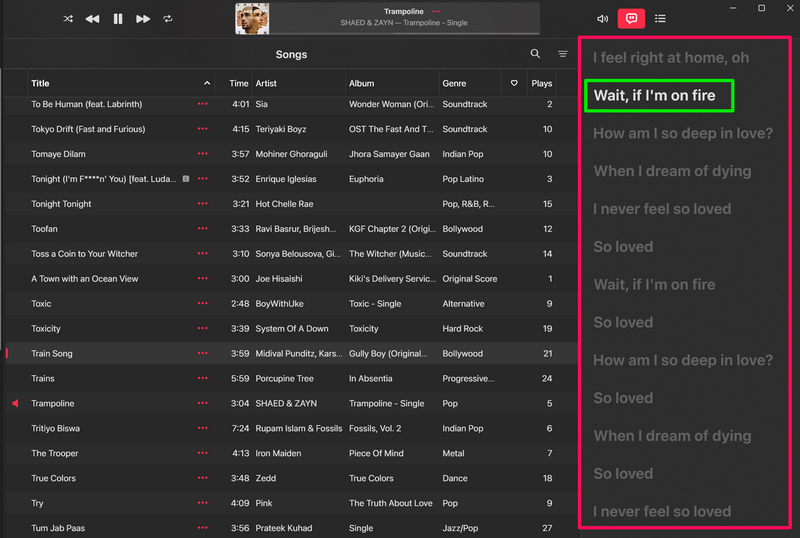This screenshot has width=800, height=538.
Task: Click genre Hard Rock
Action: (x=462, y=328)
